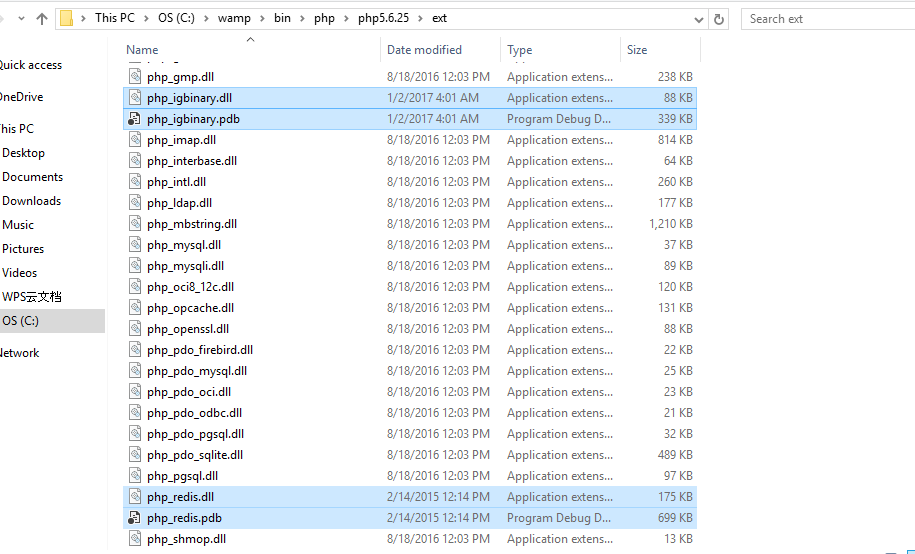Click the php_intl.dll file icon
The width and height of the screenshot is (915, 554).
click(135, 182)
